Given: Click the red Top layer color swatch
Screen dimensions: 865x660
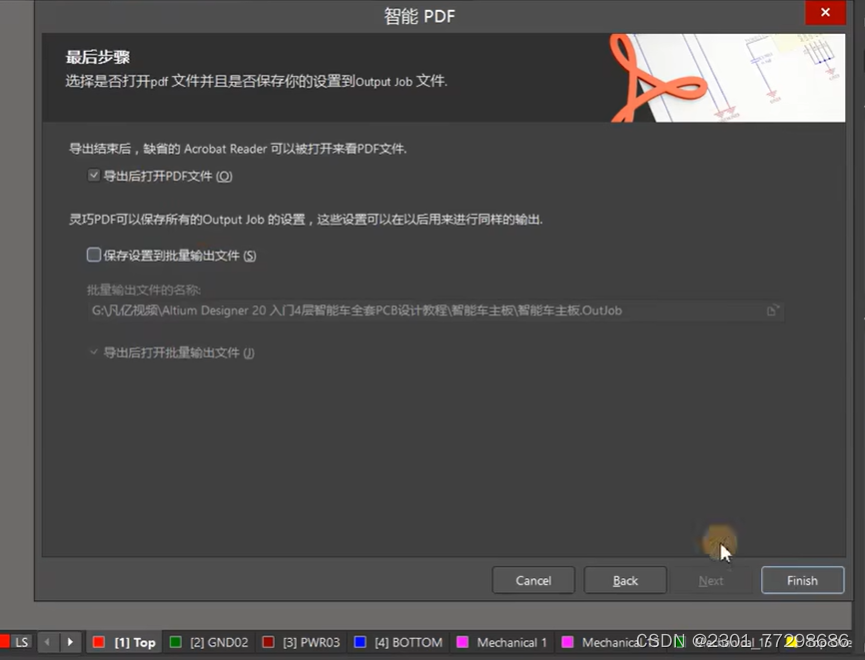Looking at the screenshot, I should tap(99, 642).
